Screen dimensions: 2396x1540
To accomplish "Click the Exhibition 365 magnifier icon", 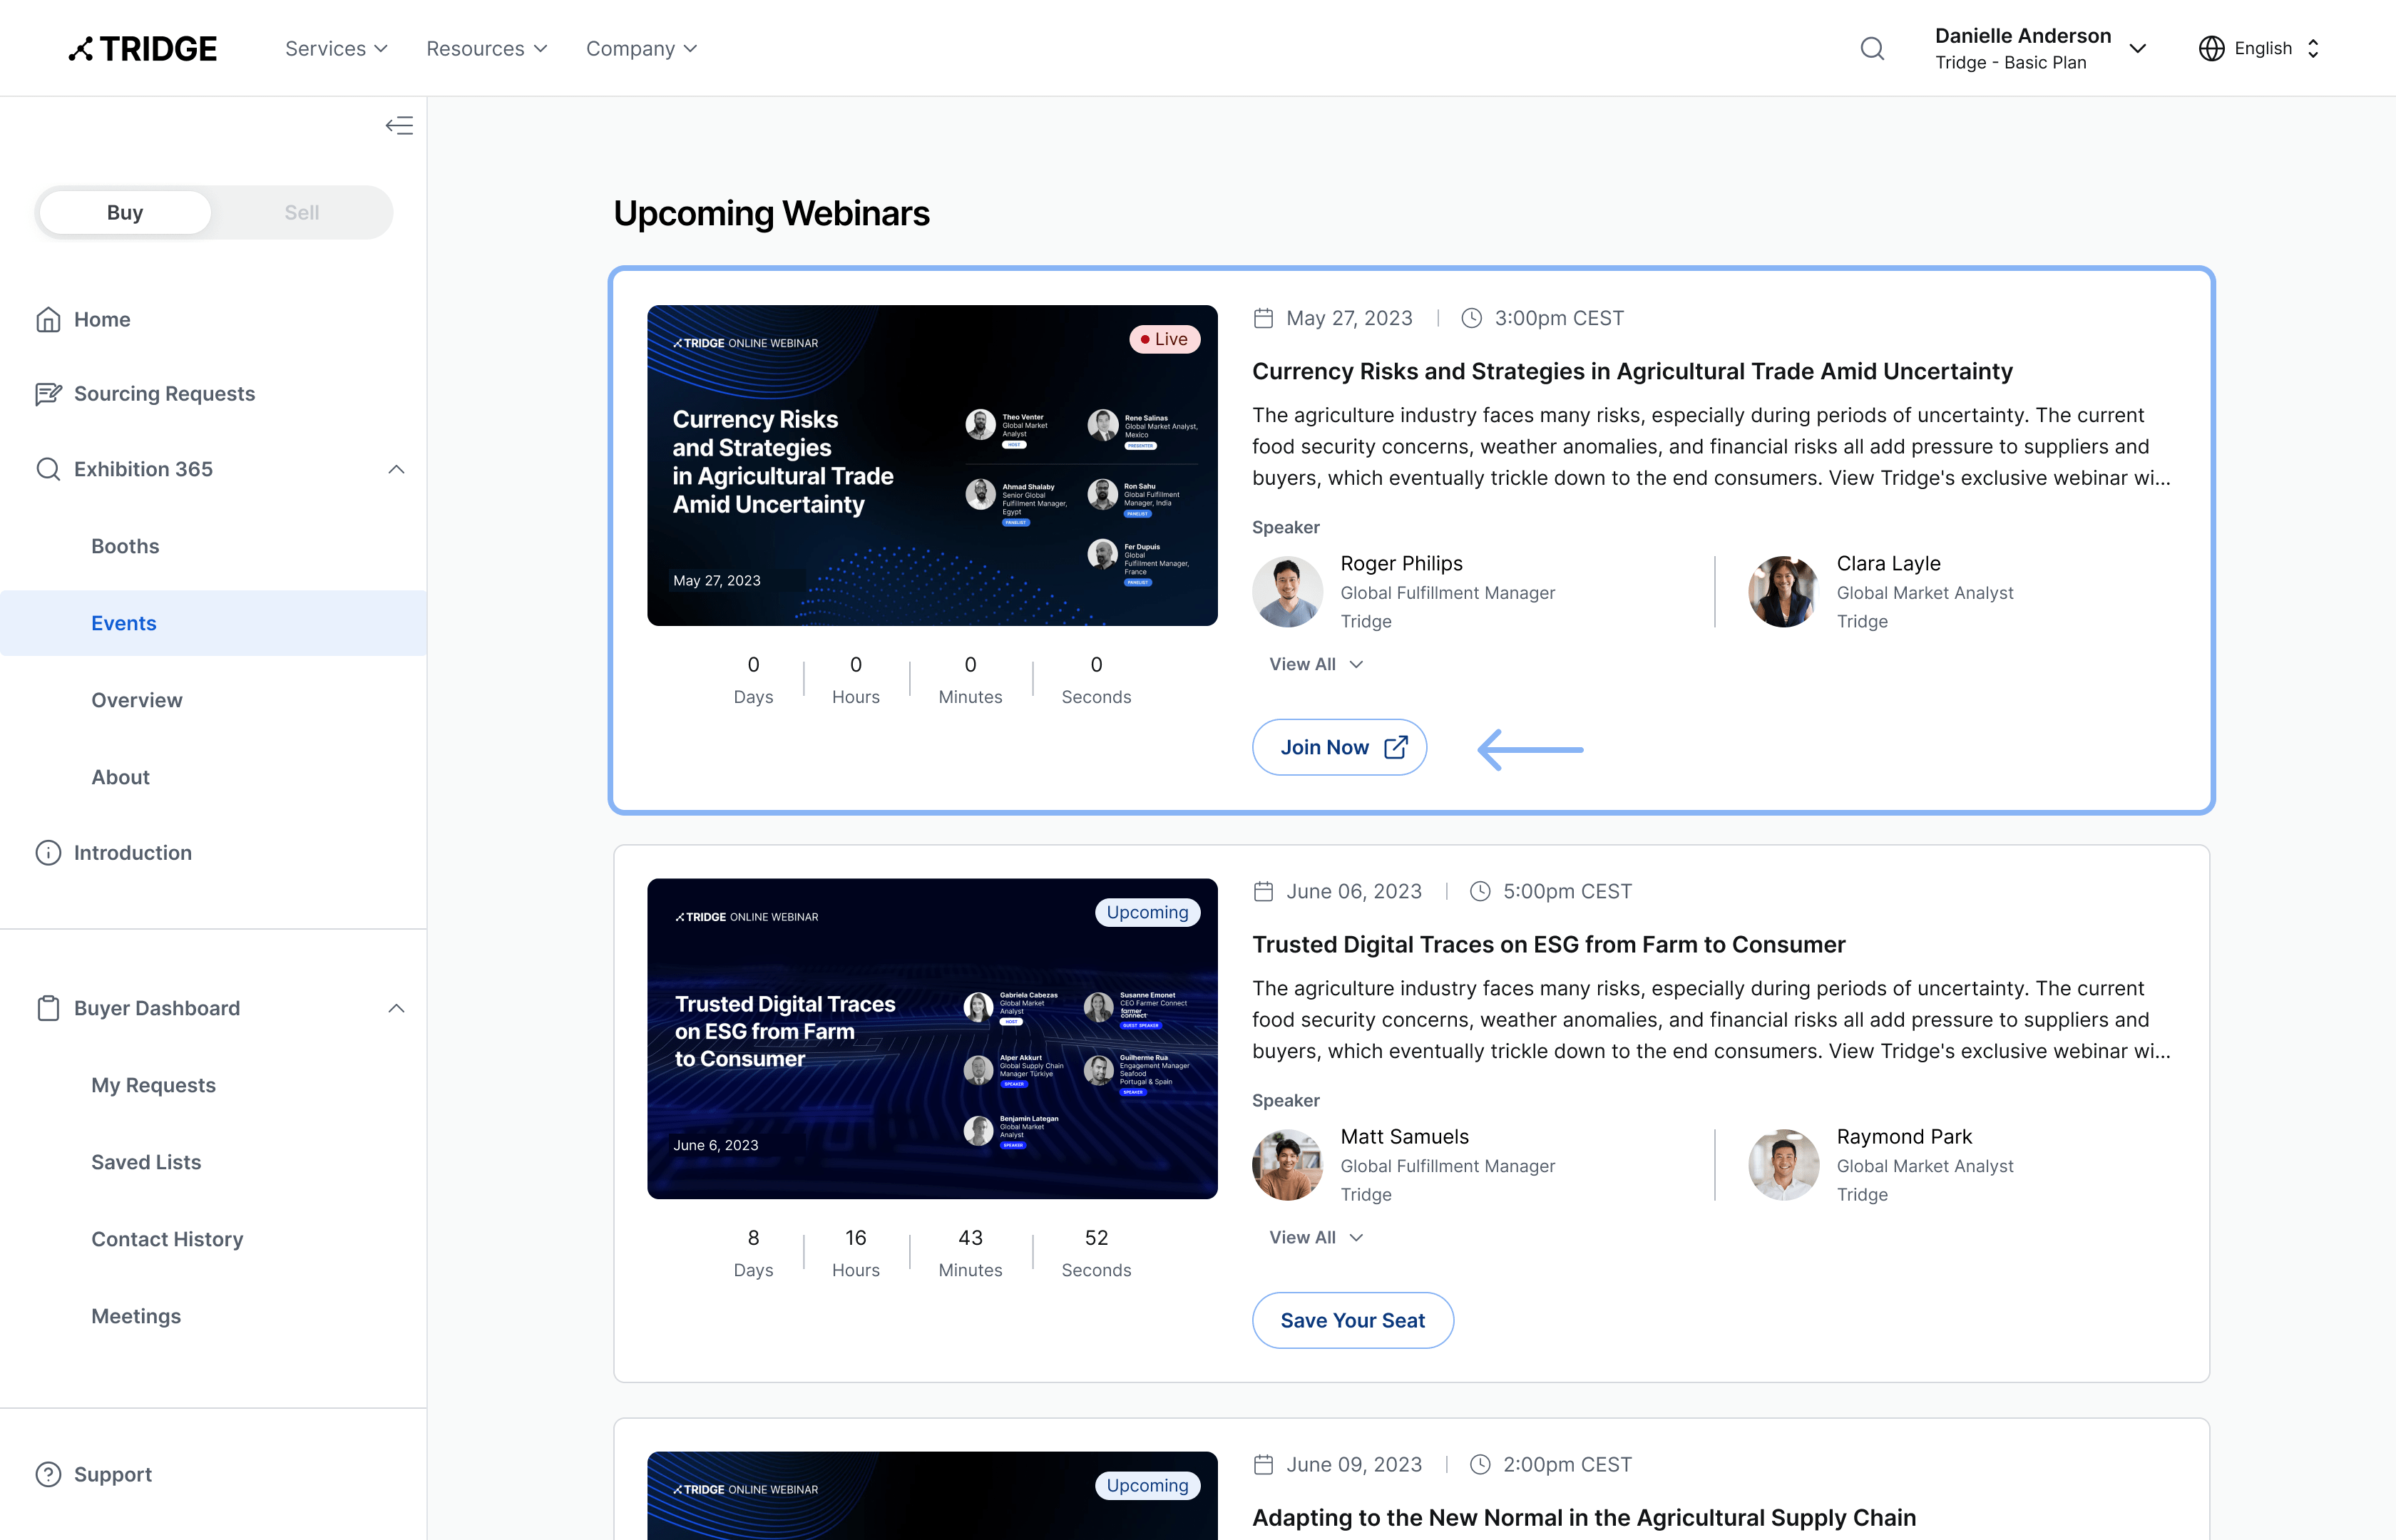I will click(48, 469).
